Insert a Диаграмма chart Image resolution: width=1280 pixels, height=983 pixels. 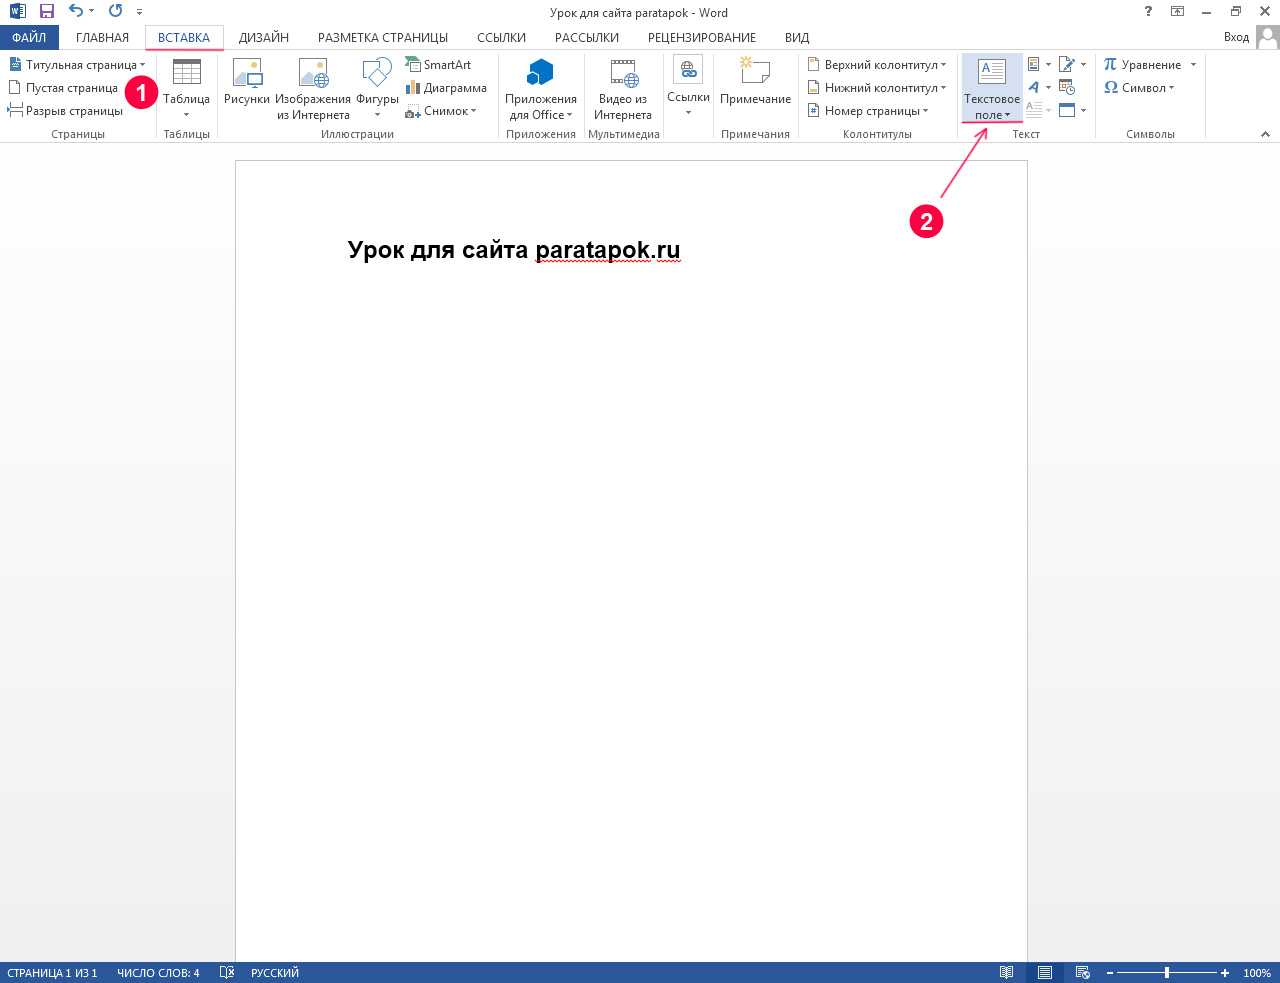pos(446,88)
